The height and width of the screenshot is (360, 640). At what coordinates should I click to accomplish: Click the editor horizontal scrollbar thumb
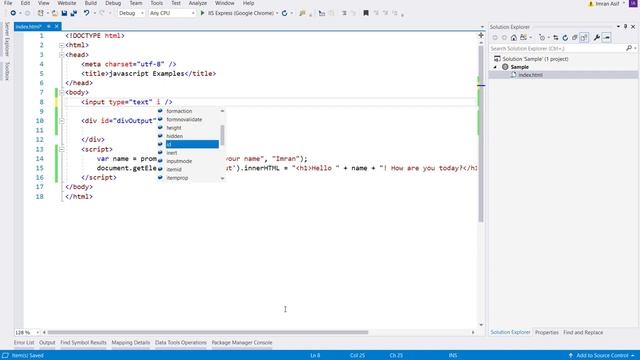[208, 332]
